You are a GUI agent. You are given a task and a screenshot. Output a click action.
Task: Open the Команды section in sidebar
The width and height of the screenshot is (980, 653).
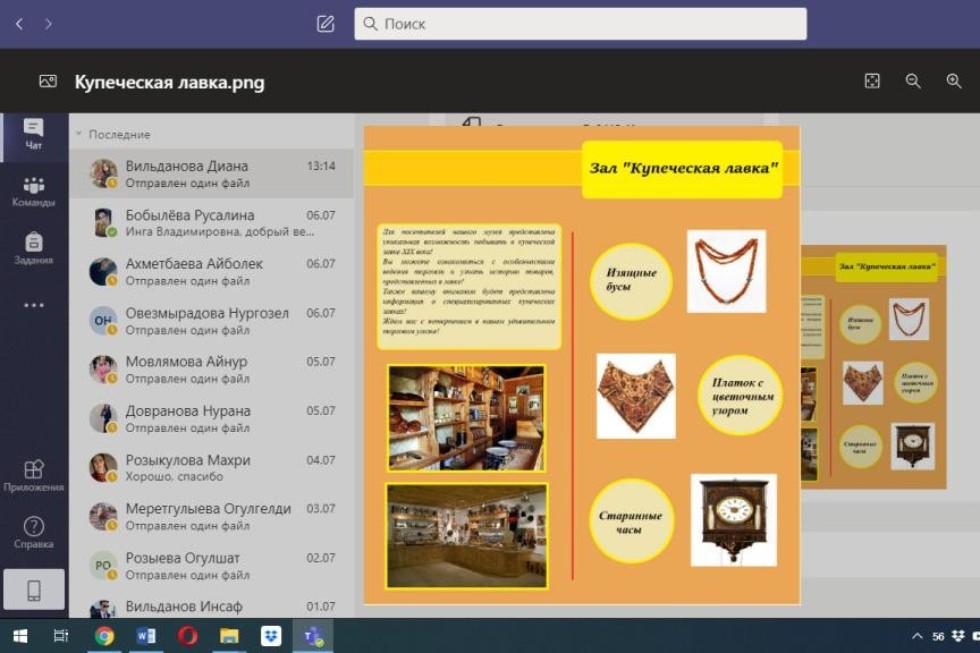[x=34, y=191]
